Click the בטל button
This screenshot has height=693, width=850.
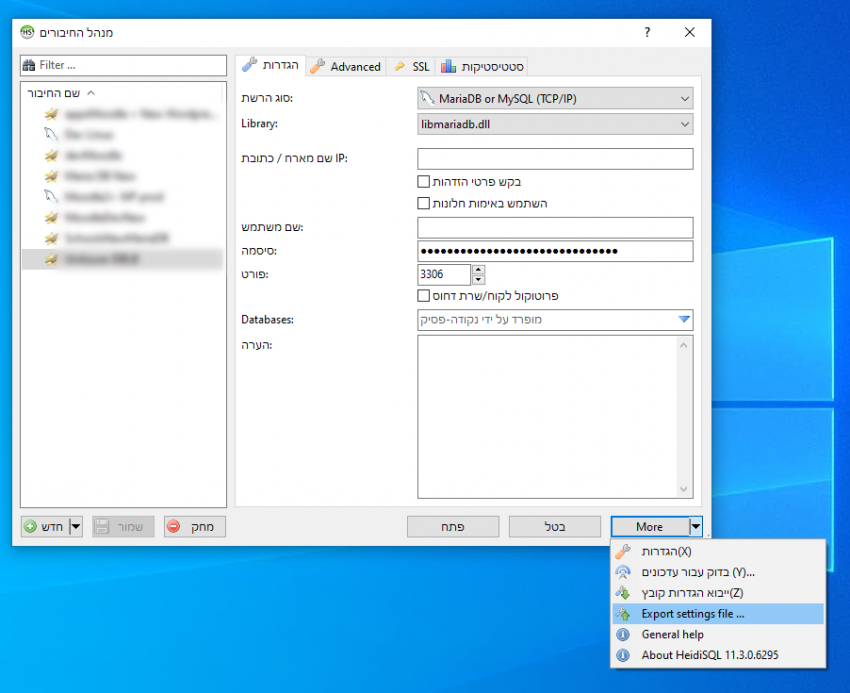coord(555,527)
